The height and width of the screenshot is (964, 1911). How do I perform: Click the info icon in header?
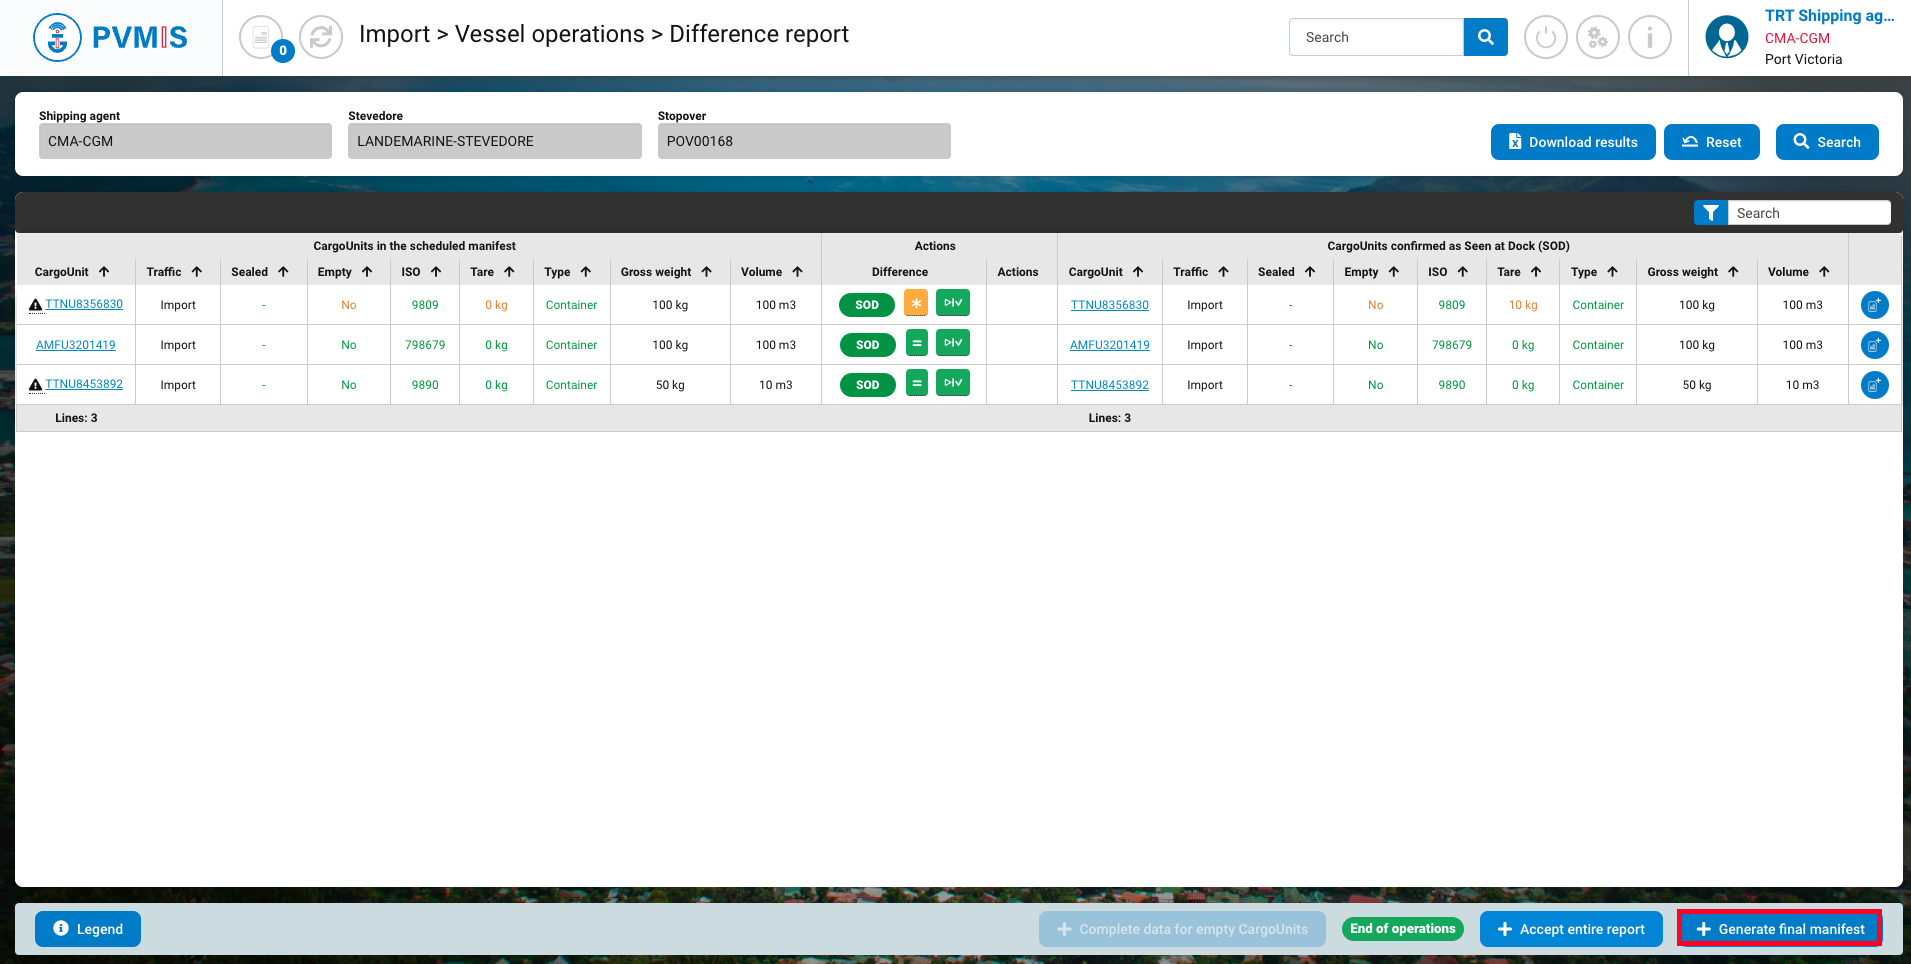(1649, 38)
